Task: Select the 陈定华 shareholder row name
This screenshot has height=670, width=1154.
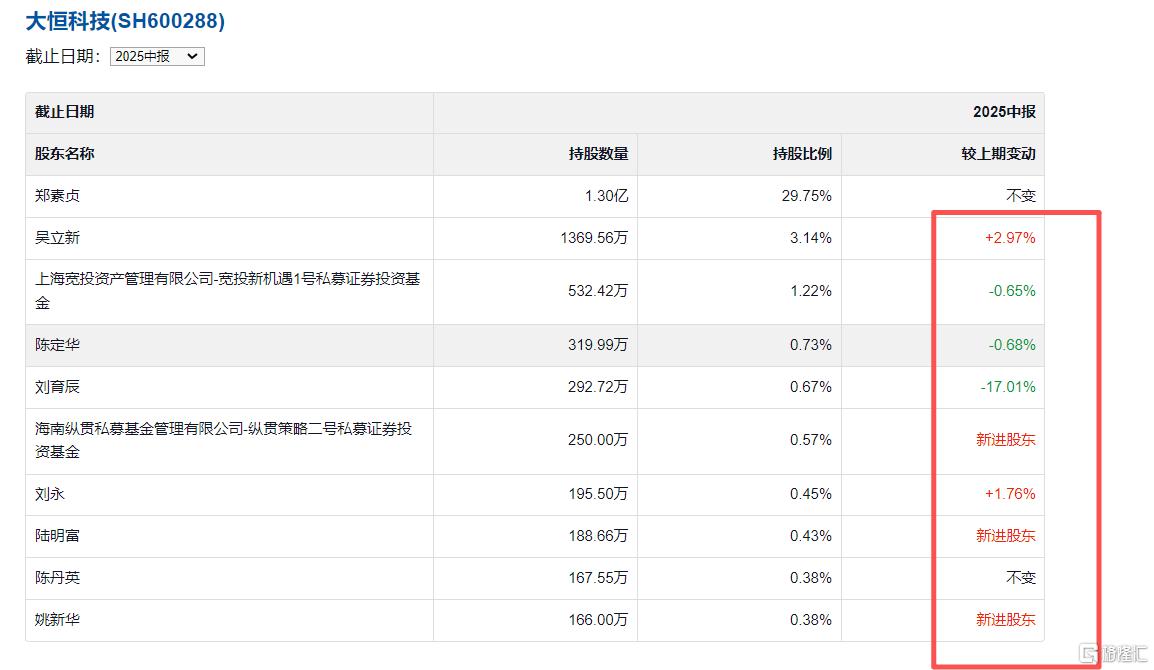Action: coord(57,345)
